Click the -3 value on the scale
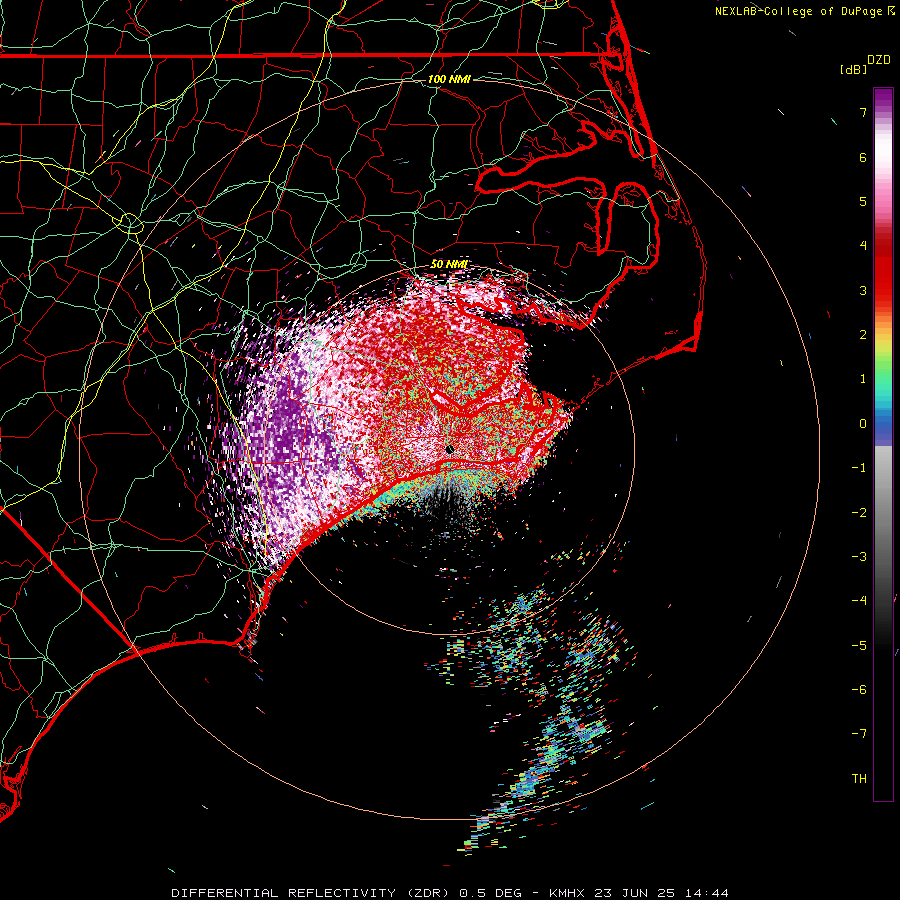900x900 pixels. click(x=859, y=557)
